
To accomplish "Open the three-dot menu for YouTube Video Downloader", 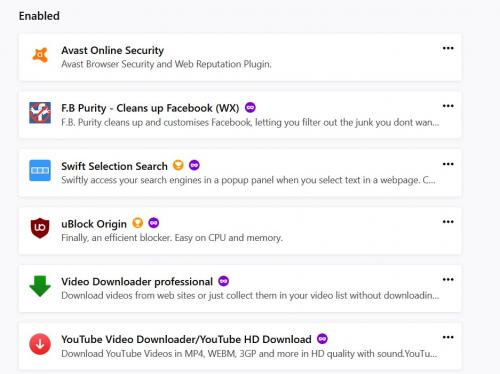I will 448,337.
